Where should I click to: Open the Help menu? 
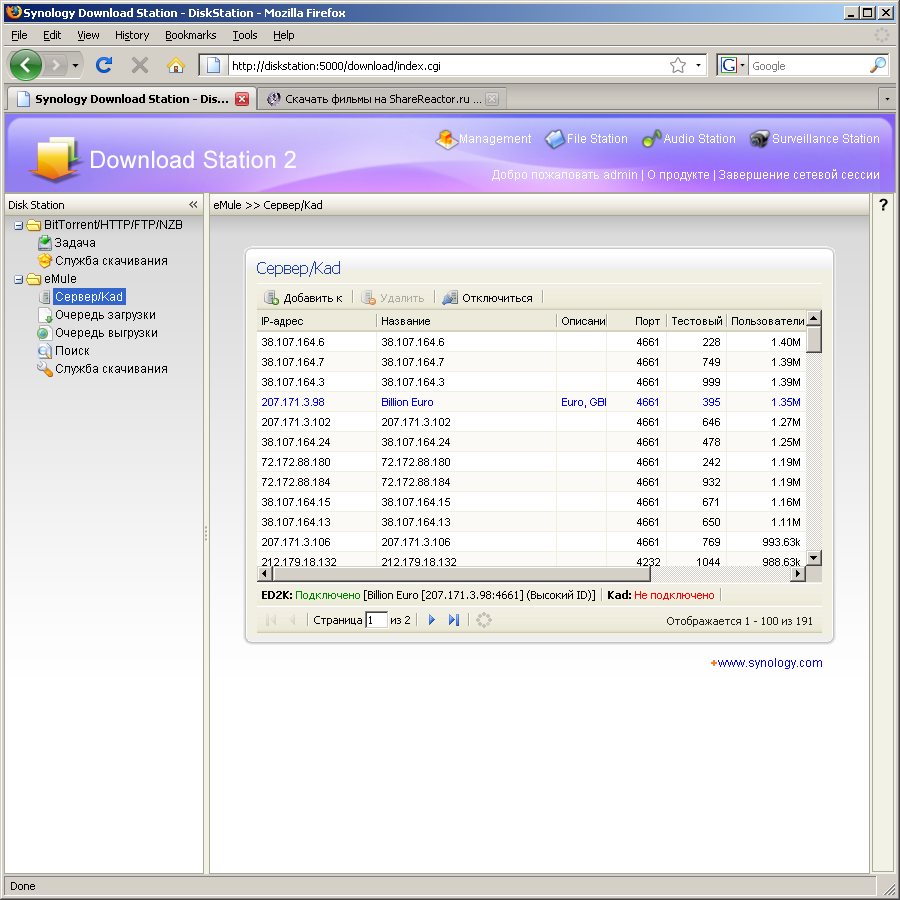tap(284, 35)
